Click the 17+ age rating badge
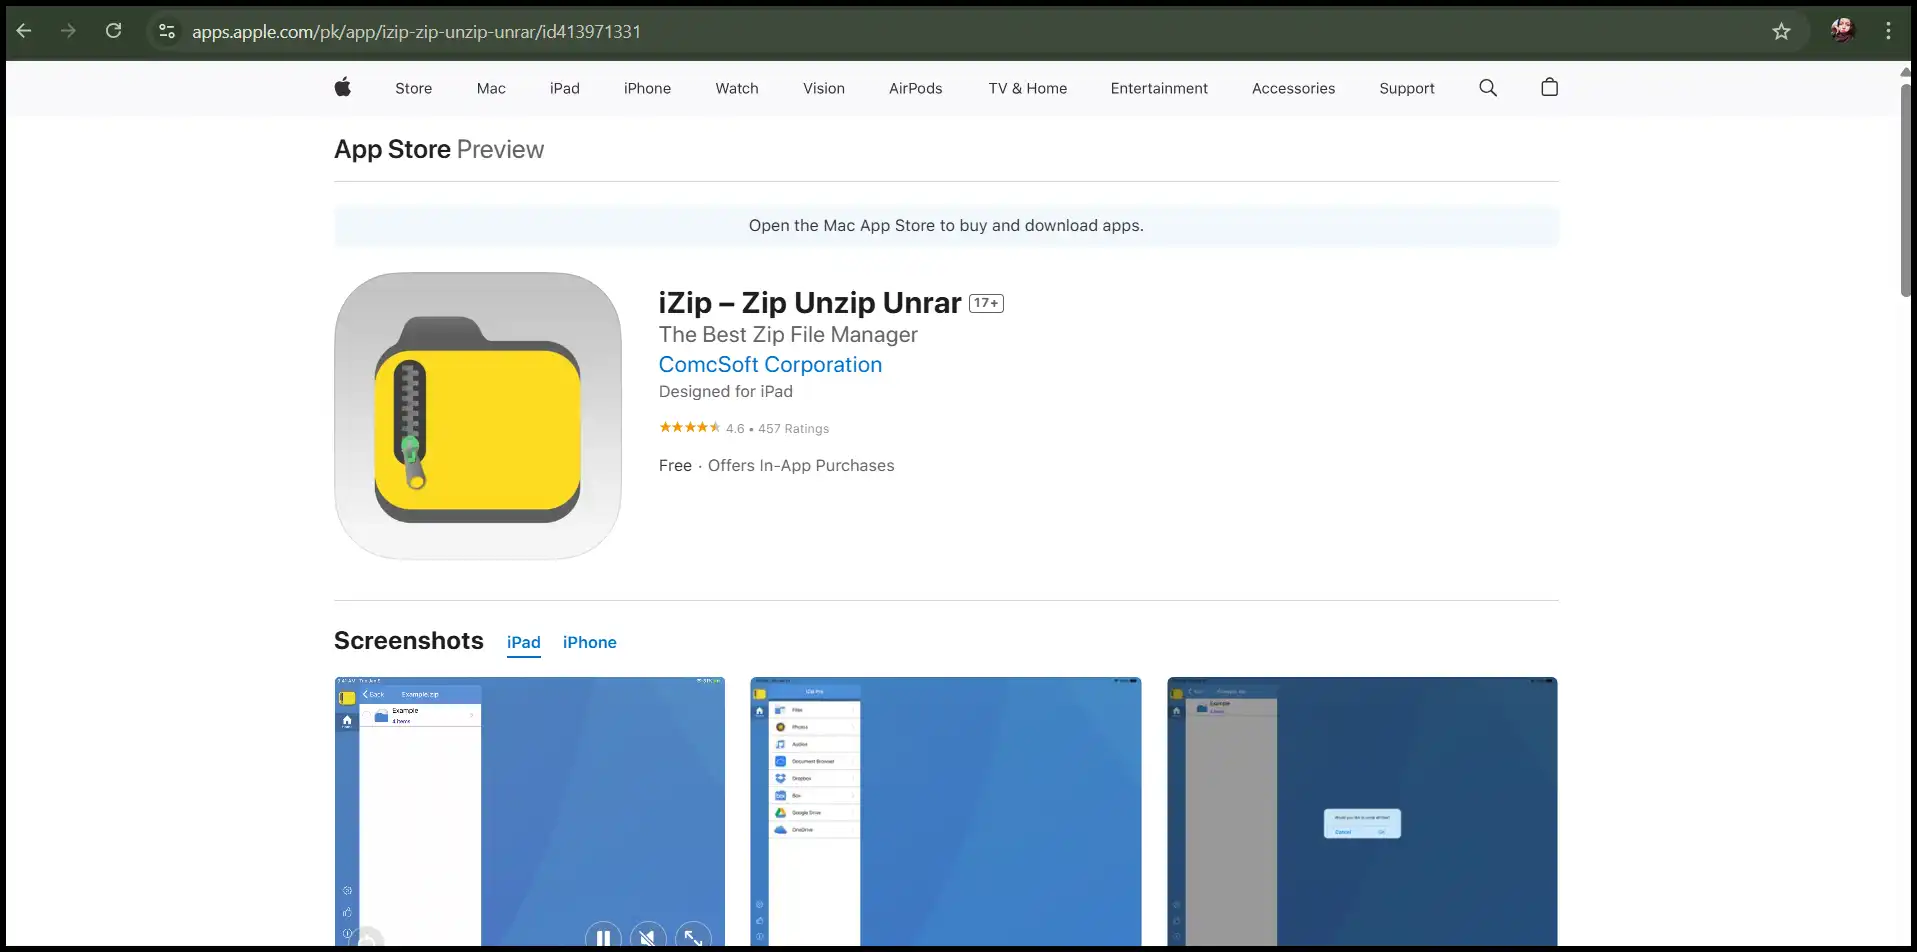Viewport: 1917px width, 952px height. 986,303
